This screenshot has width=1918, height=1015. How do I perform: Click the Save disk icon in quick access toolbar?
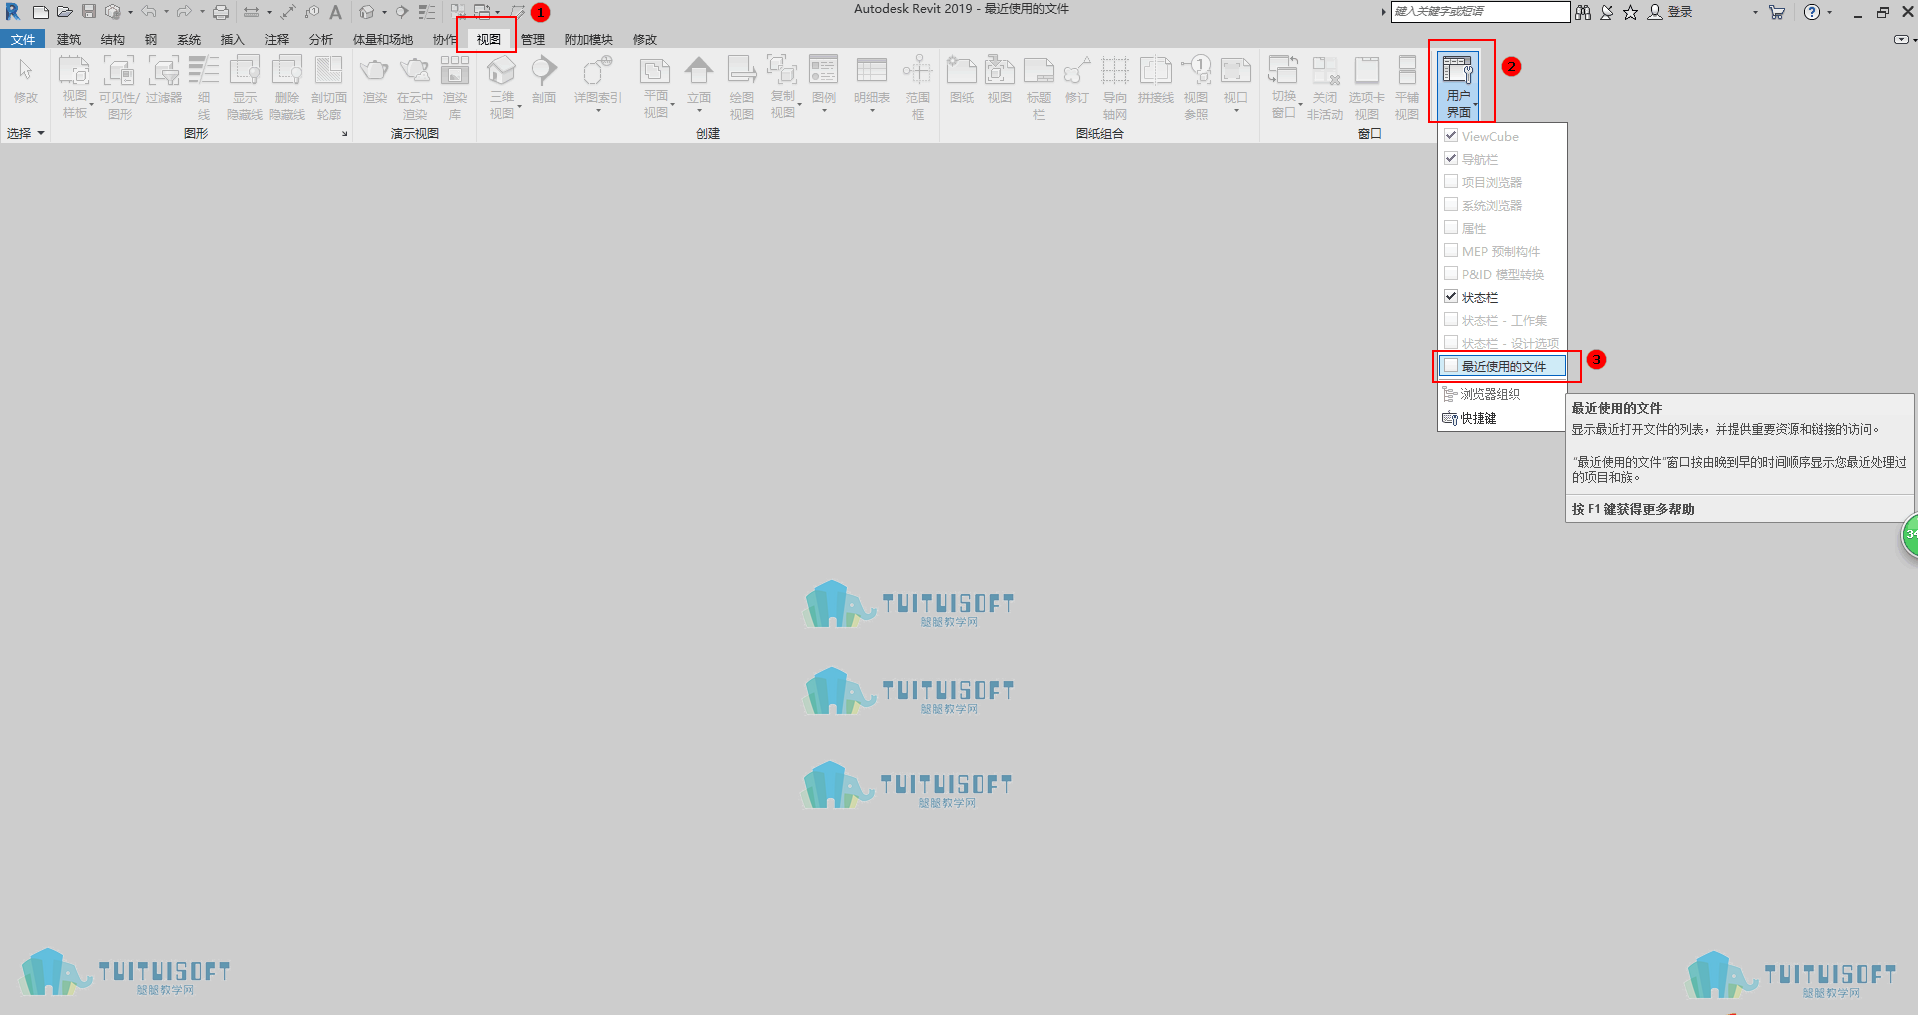click(x=89, y=12)
